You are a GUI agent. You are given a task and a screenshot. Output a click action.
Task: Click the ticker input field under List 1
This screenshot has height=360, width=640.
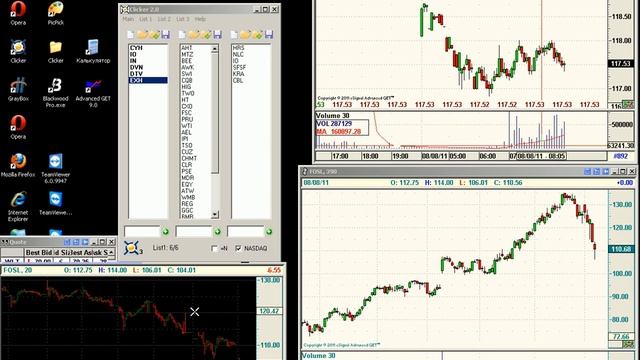(x=142, y=232)
